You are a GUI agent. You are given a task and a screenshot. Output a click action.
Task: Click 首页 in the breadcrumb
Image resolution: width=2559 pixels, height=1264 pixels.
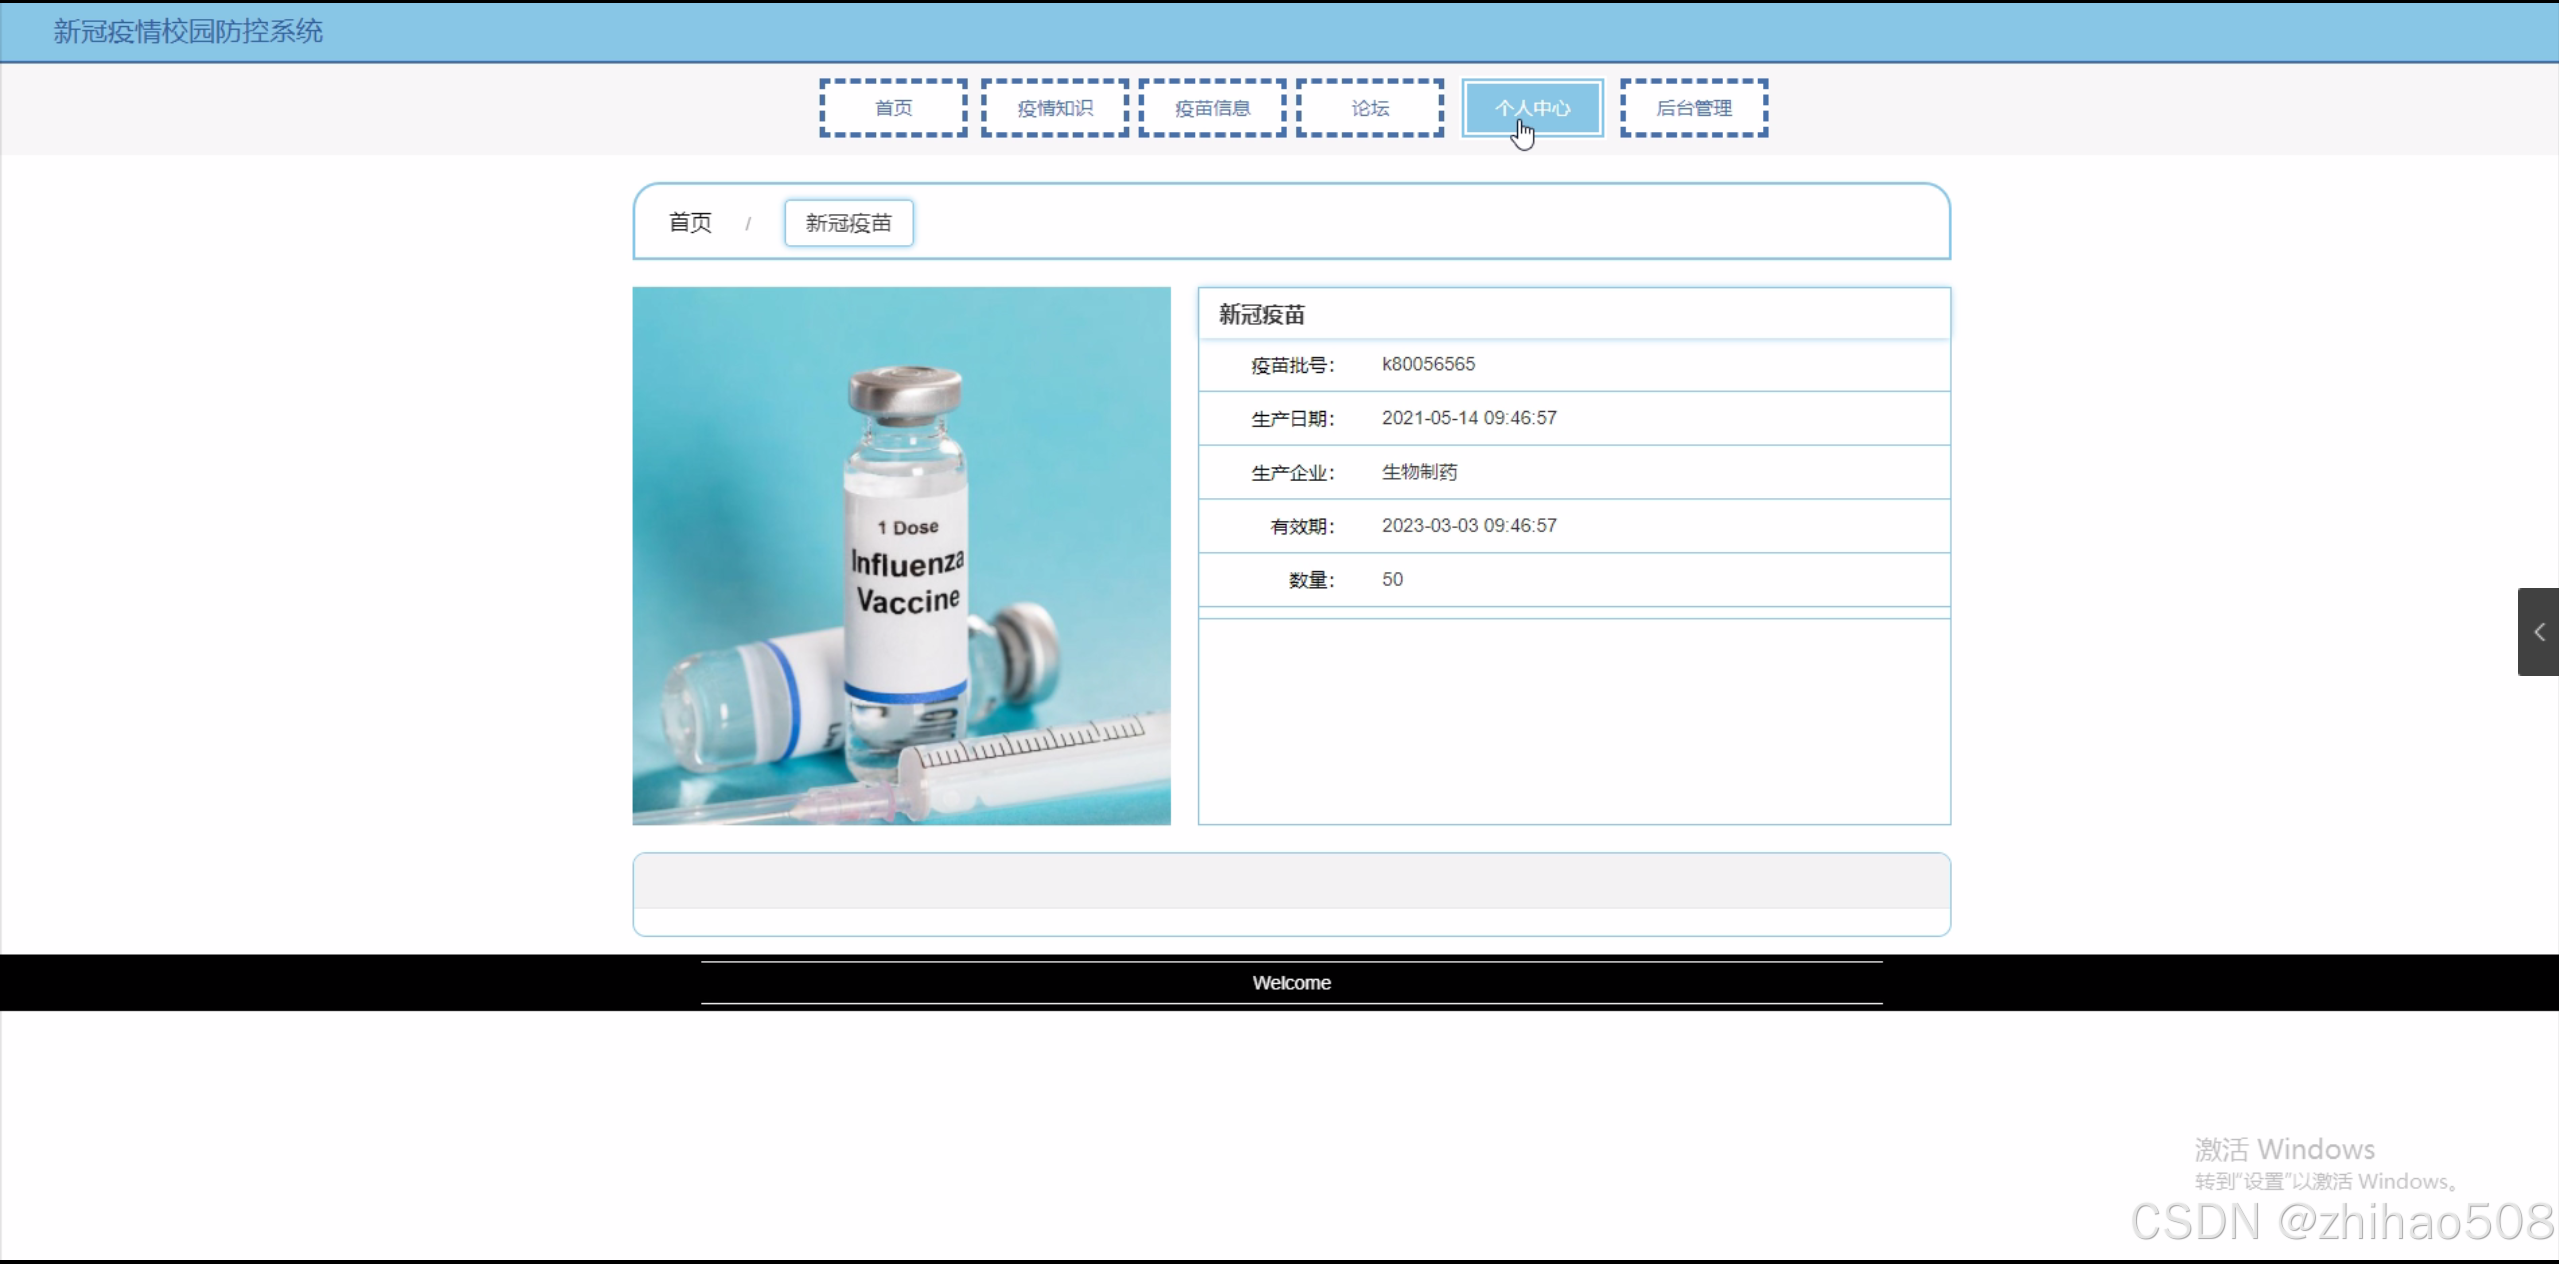(x=690, y=223)
